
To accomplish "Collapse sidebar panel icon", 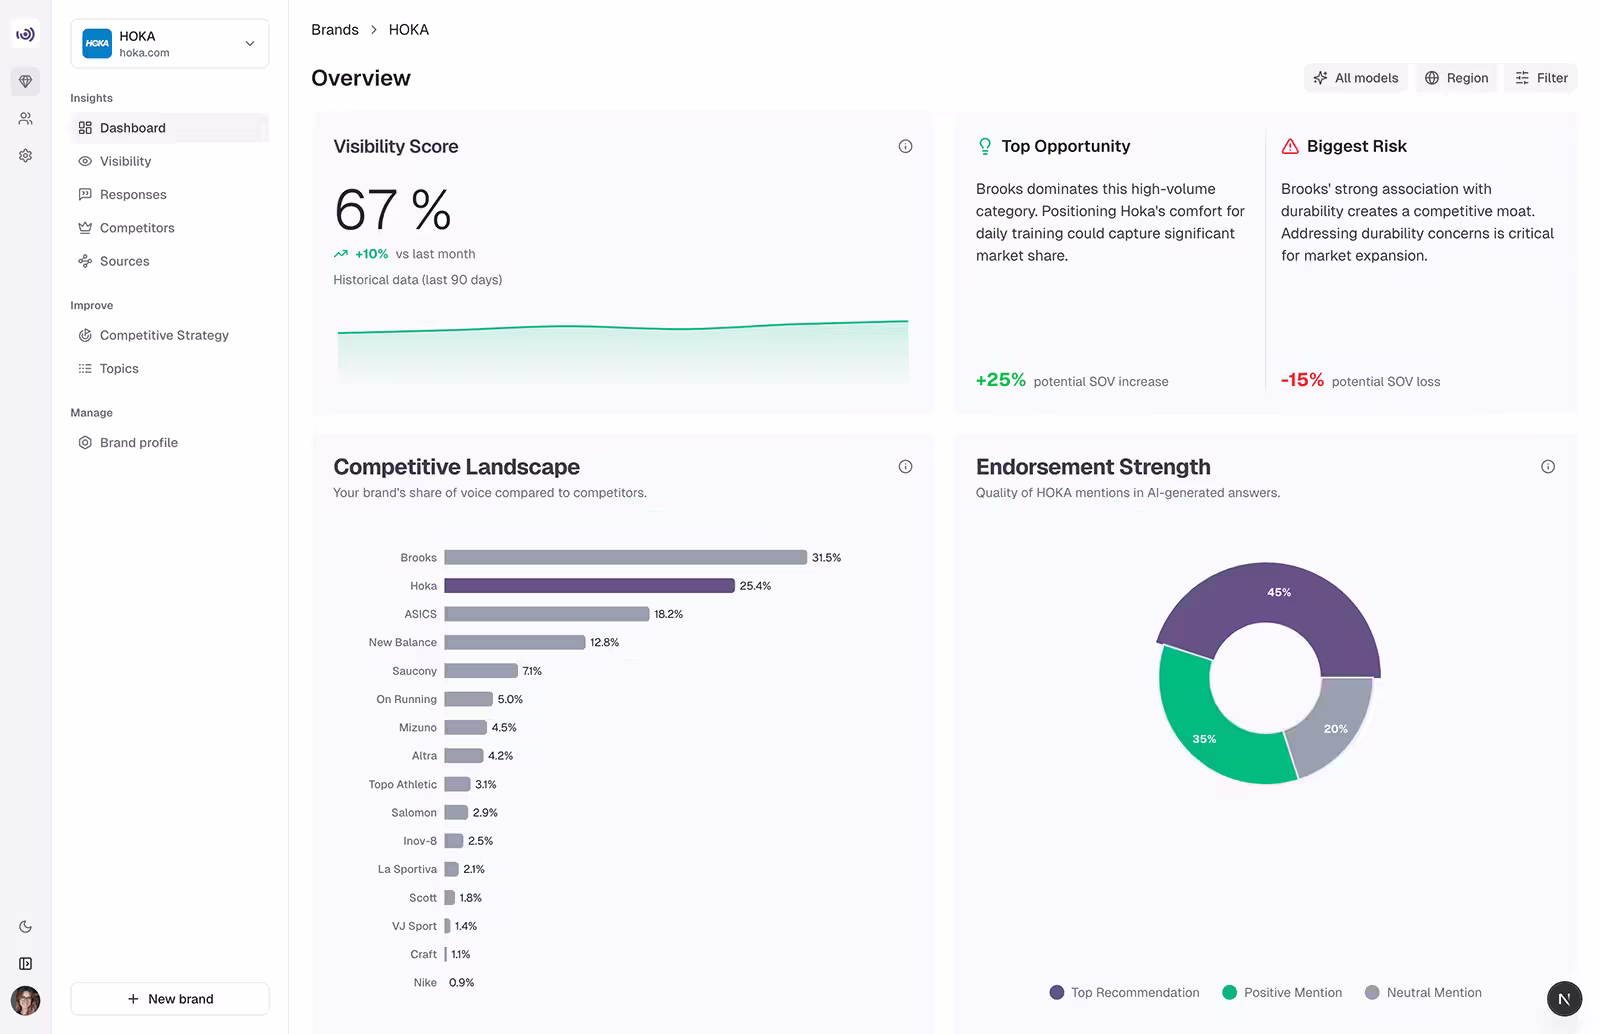I will point(25,964).
